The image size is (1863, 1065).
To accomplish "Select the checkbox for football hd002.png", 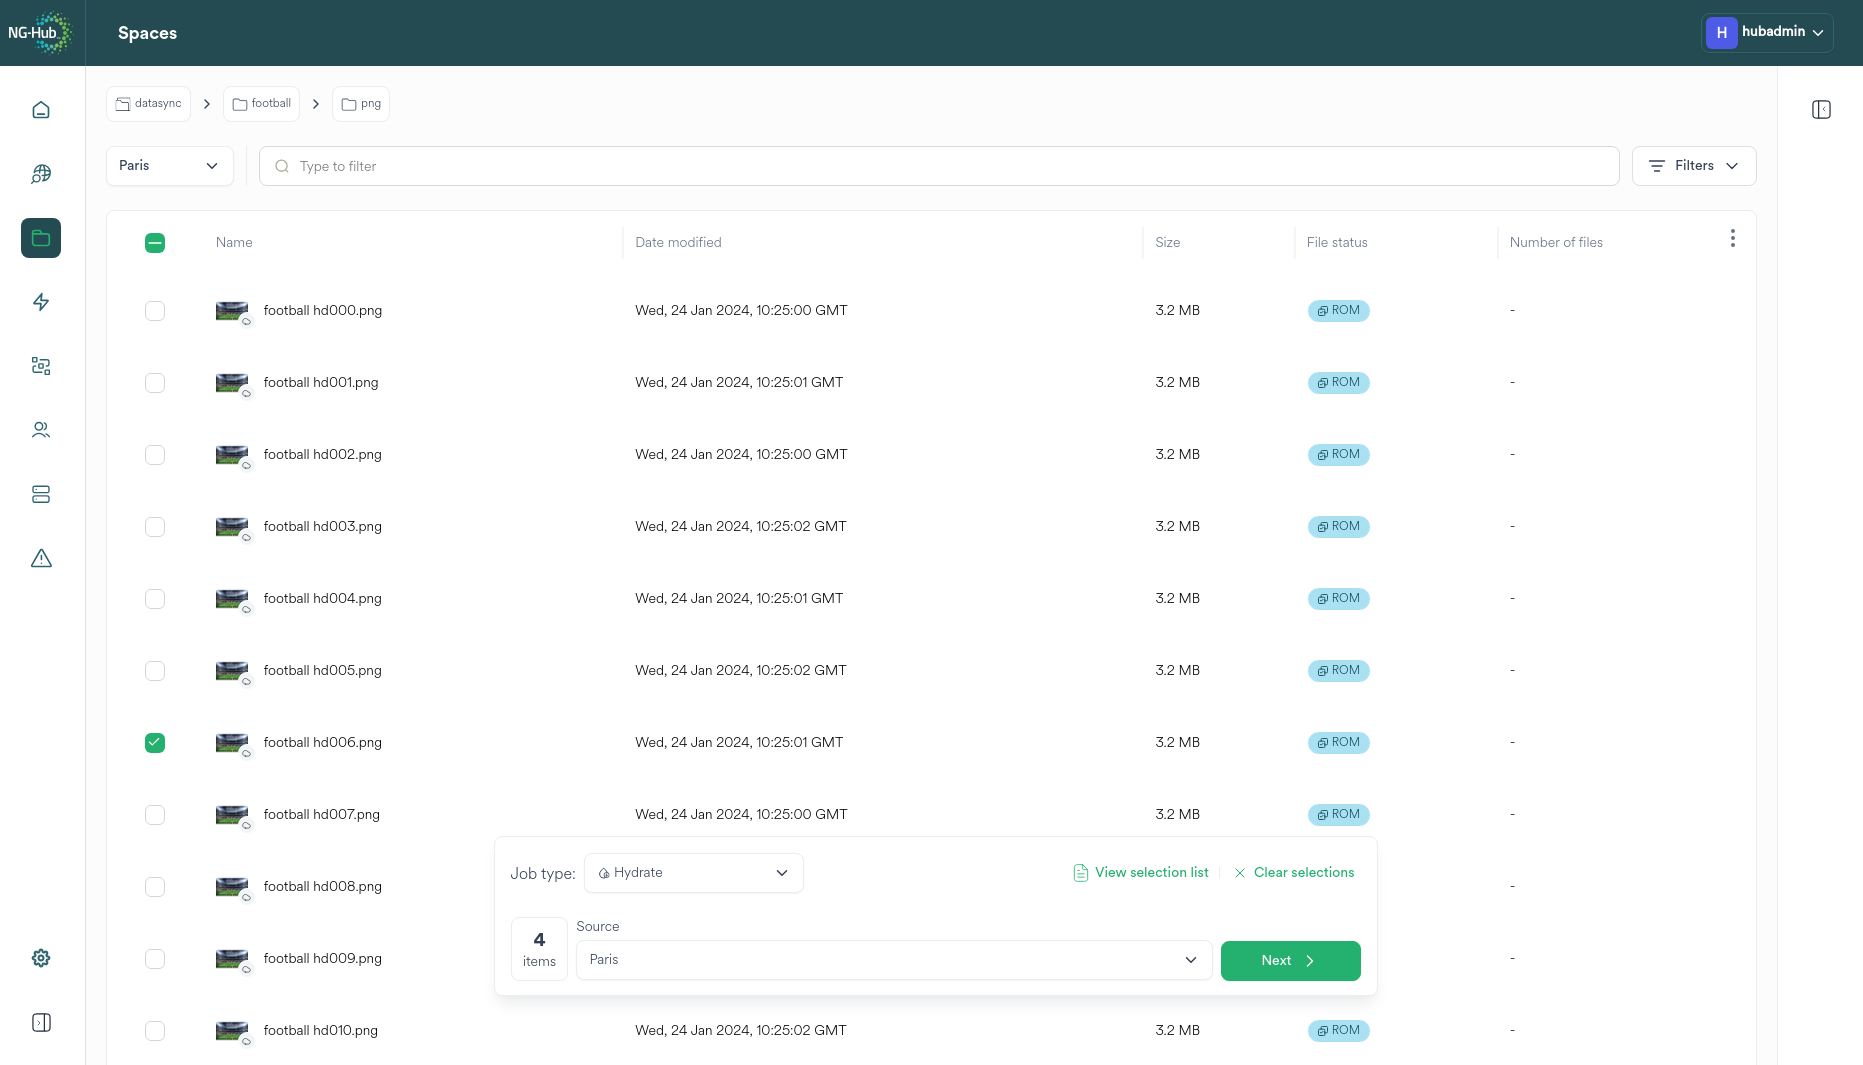I will (155, 455).
